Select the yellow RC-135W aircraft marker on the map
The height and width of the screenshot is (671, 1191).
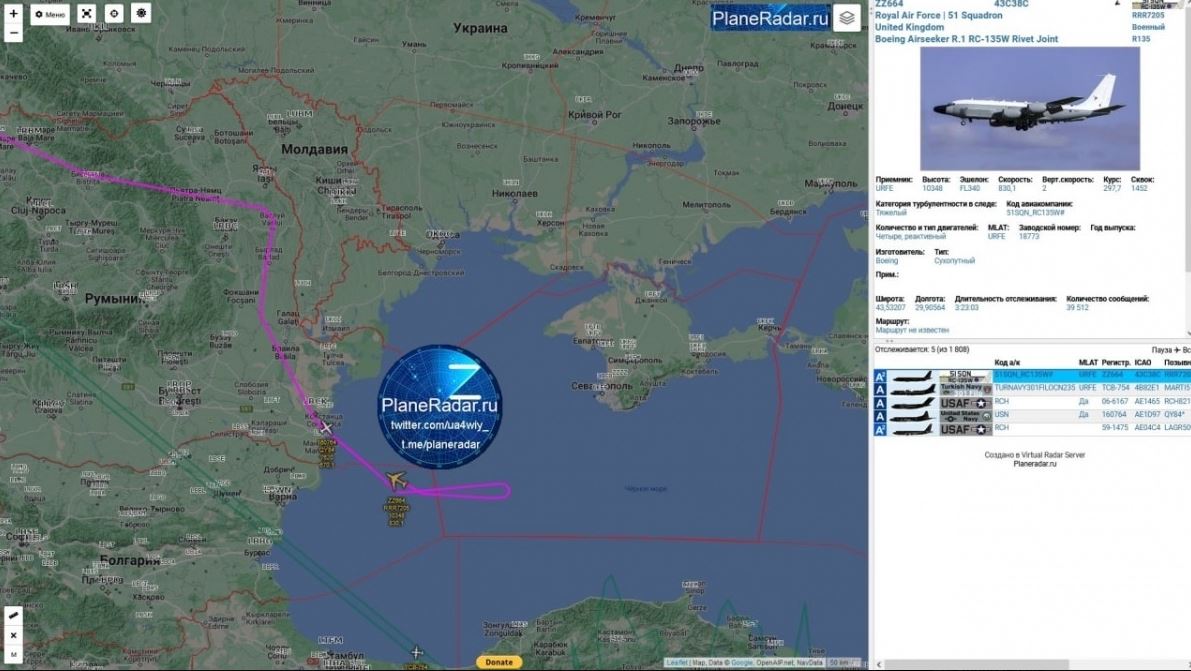point(396,480)
